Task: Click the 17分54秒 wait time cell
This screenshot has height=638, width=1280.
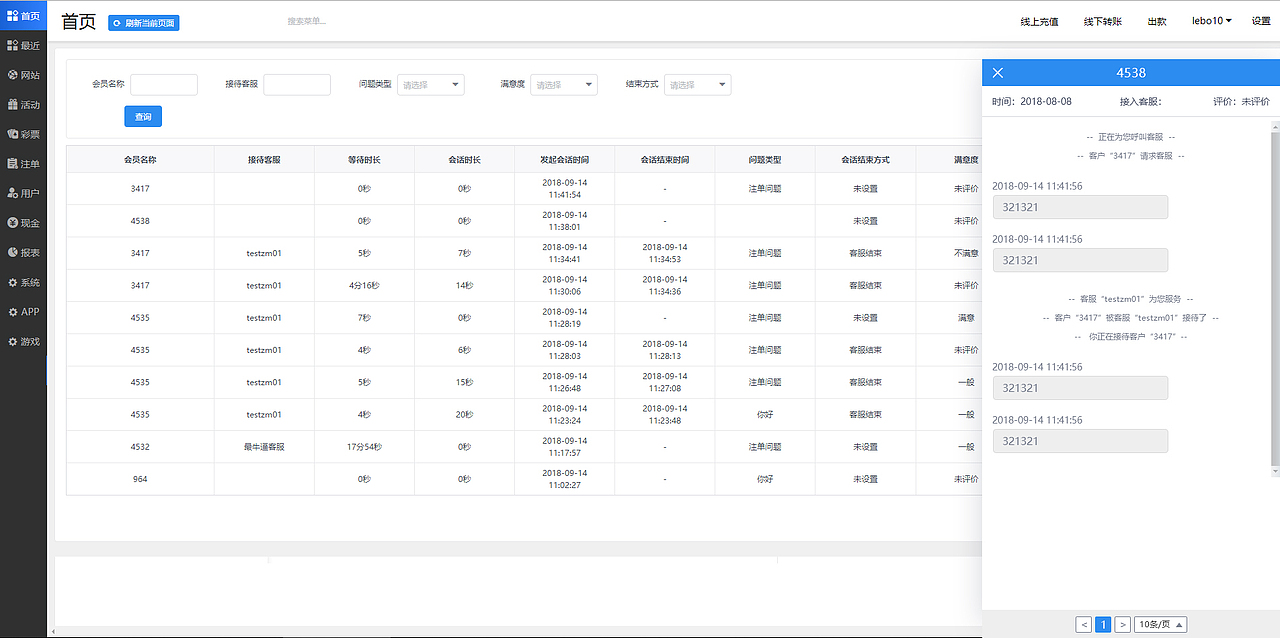Action: pos(364,447)
